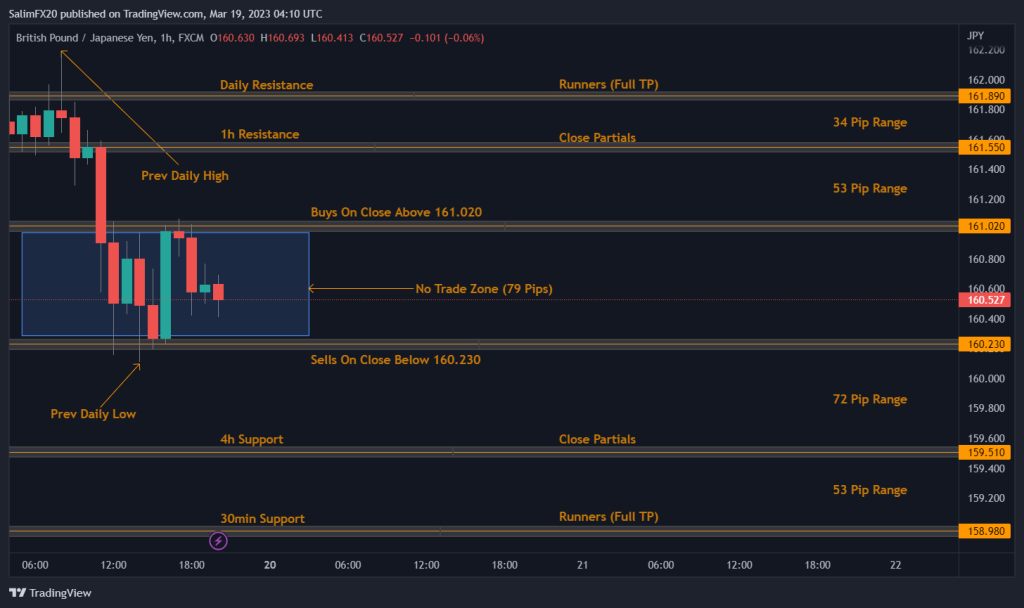Select the red 160.527 current price label
Image resolution: width=1024 pixels, height=608 pixels.
click(x=985, y=300)
